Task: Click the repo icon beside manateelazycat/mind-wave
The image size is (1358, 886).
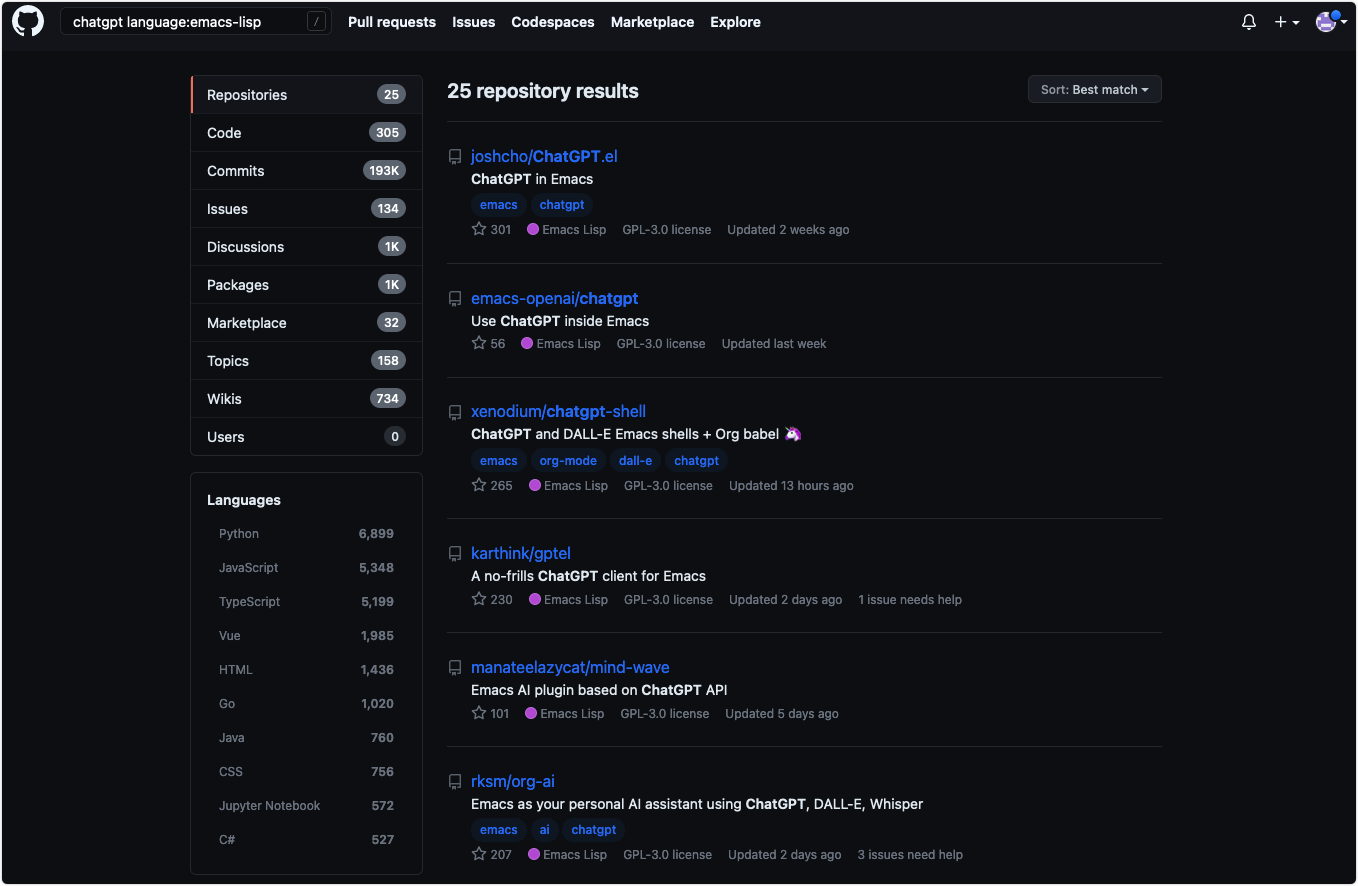Action: point(455,668)
